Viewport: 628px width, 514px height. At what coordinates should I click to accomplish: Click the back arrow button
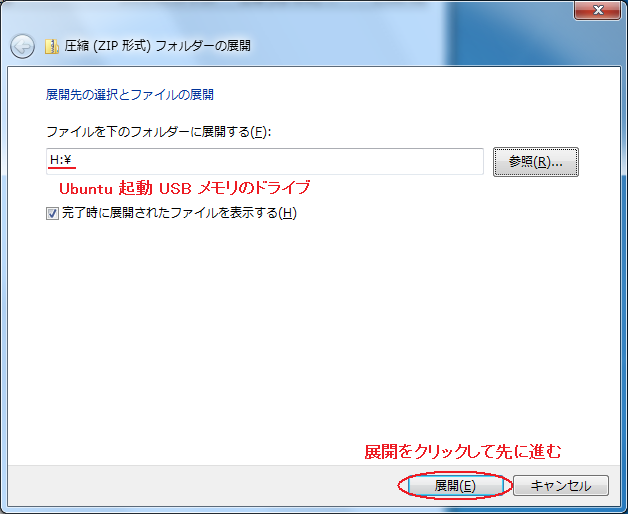[x=22, y=46]
